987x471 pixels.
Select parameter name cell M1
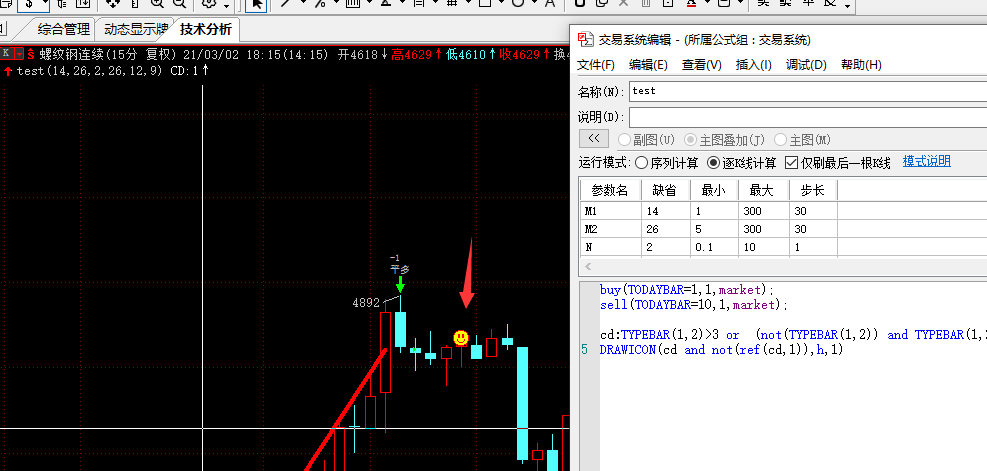611,211
